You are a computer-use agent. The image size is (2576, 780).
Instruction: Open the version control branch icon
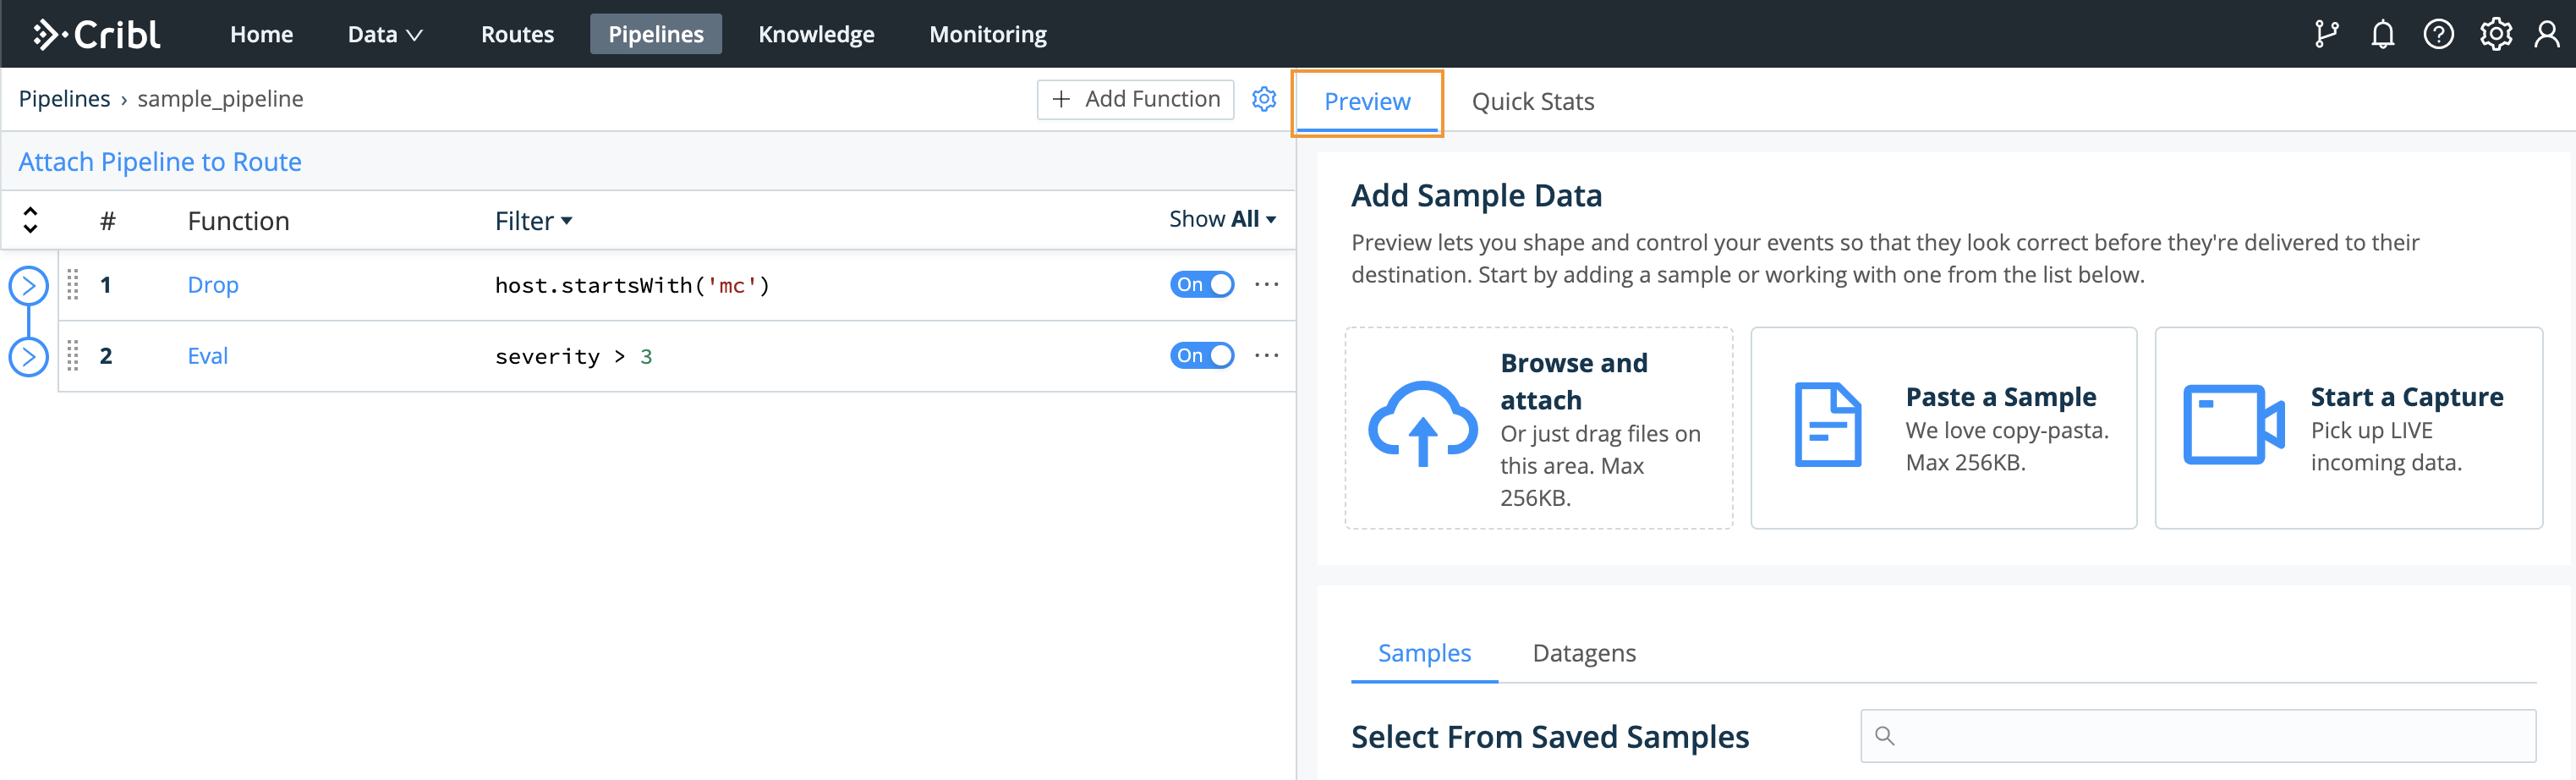2326,34
